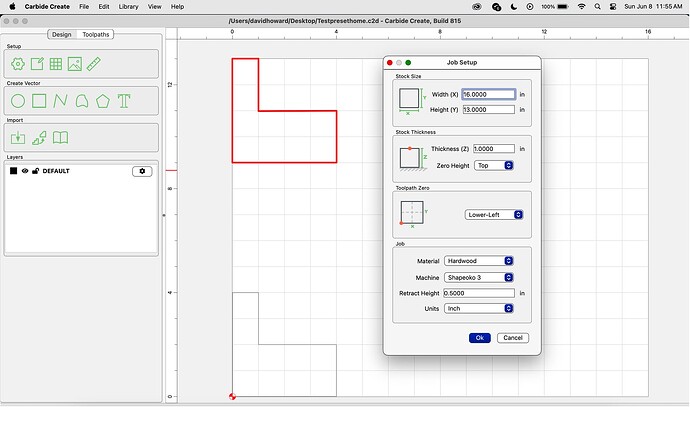Open the Toolpath Zero Lower-Left dropdown
Image resolution: width=690 pixels, height=445 pixels.
tap(494, 215)
